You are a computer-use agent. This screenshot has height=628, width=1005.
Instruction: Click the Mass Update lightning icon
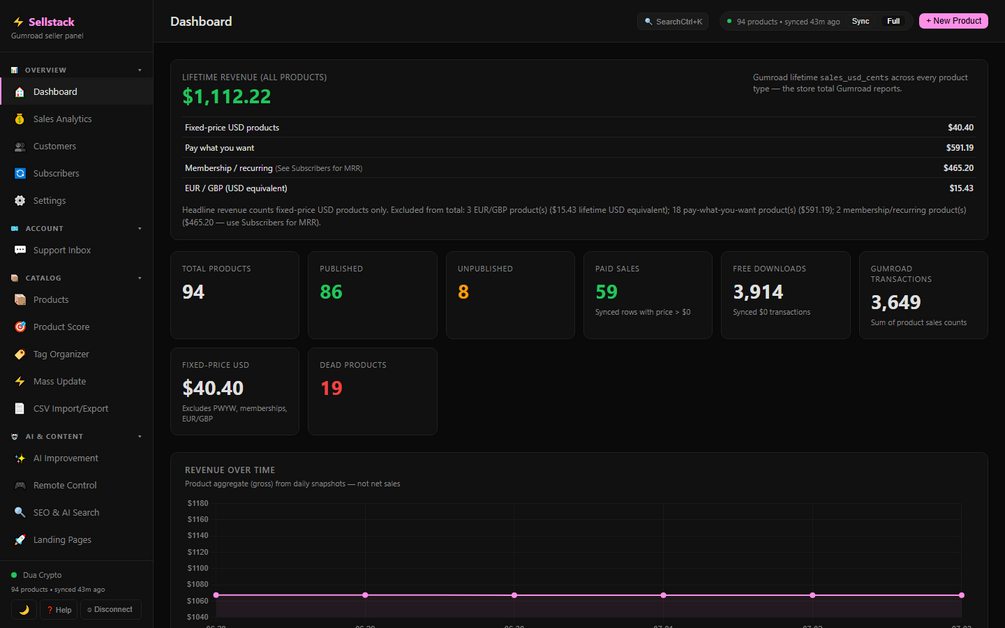click(x=20, y=381)
